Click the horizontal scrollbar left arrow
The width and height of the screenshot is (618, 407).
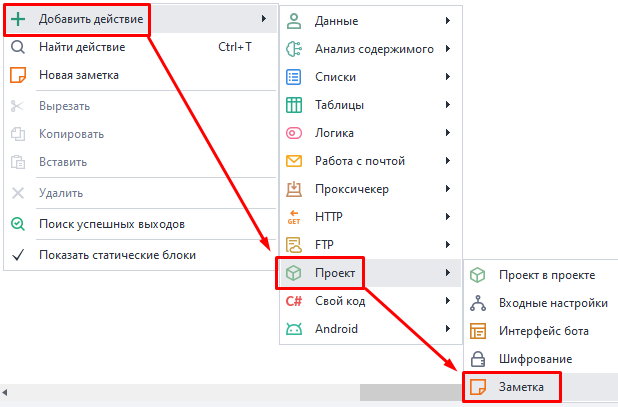pos(5,392)
